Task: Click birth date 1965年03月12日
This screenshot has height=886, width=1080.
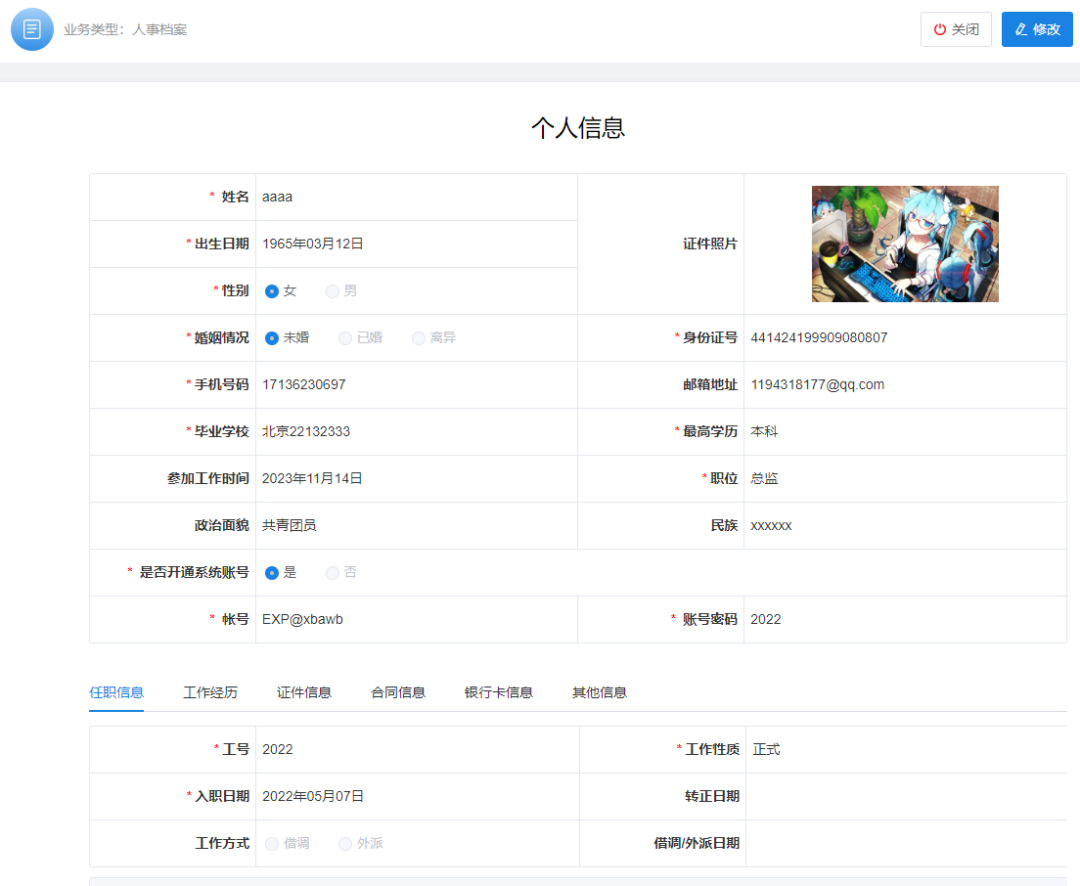Action: click(313, 244)
